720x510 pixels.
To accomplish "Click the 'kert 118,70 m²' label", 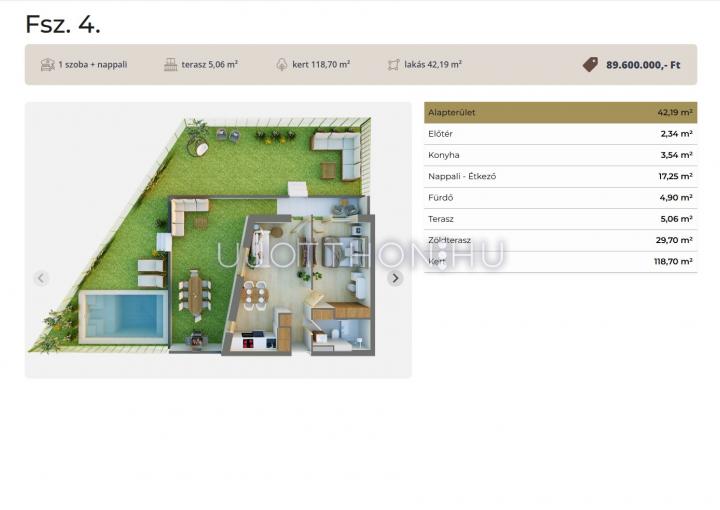I will (321, 65).
